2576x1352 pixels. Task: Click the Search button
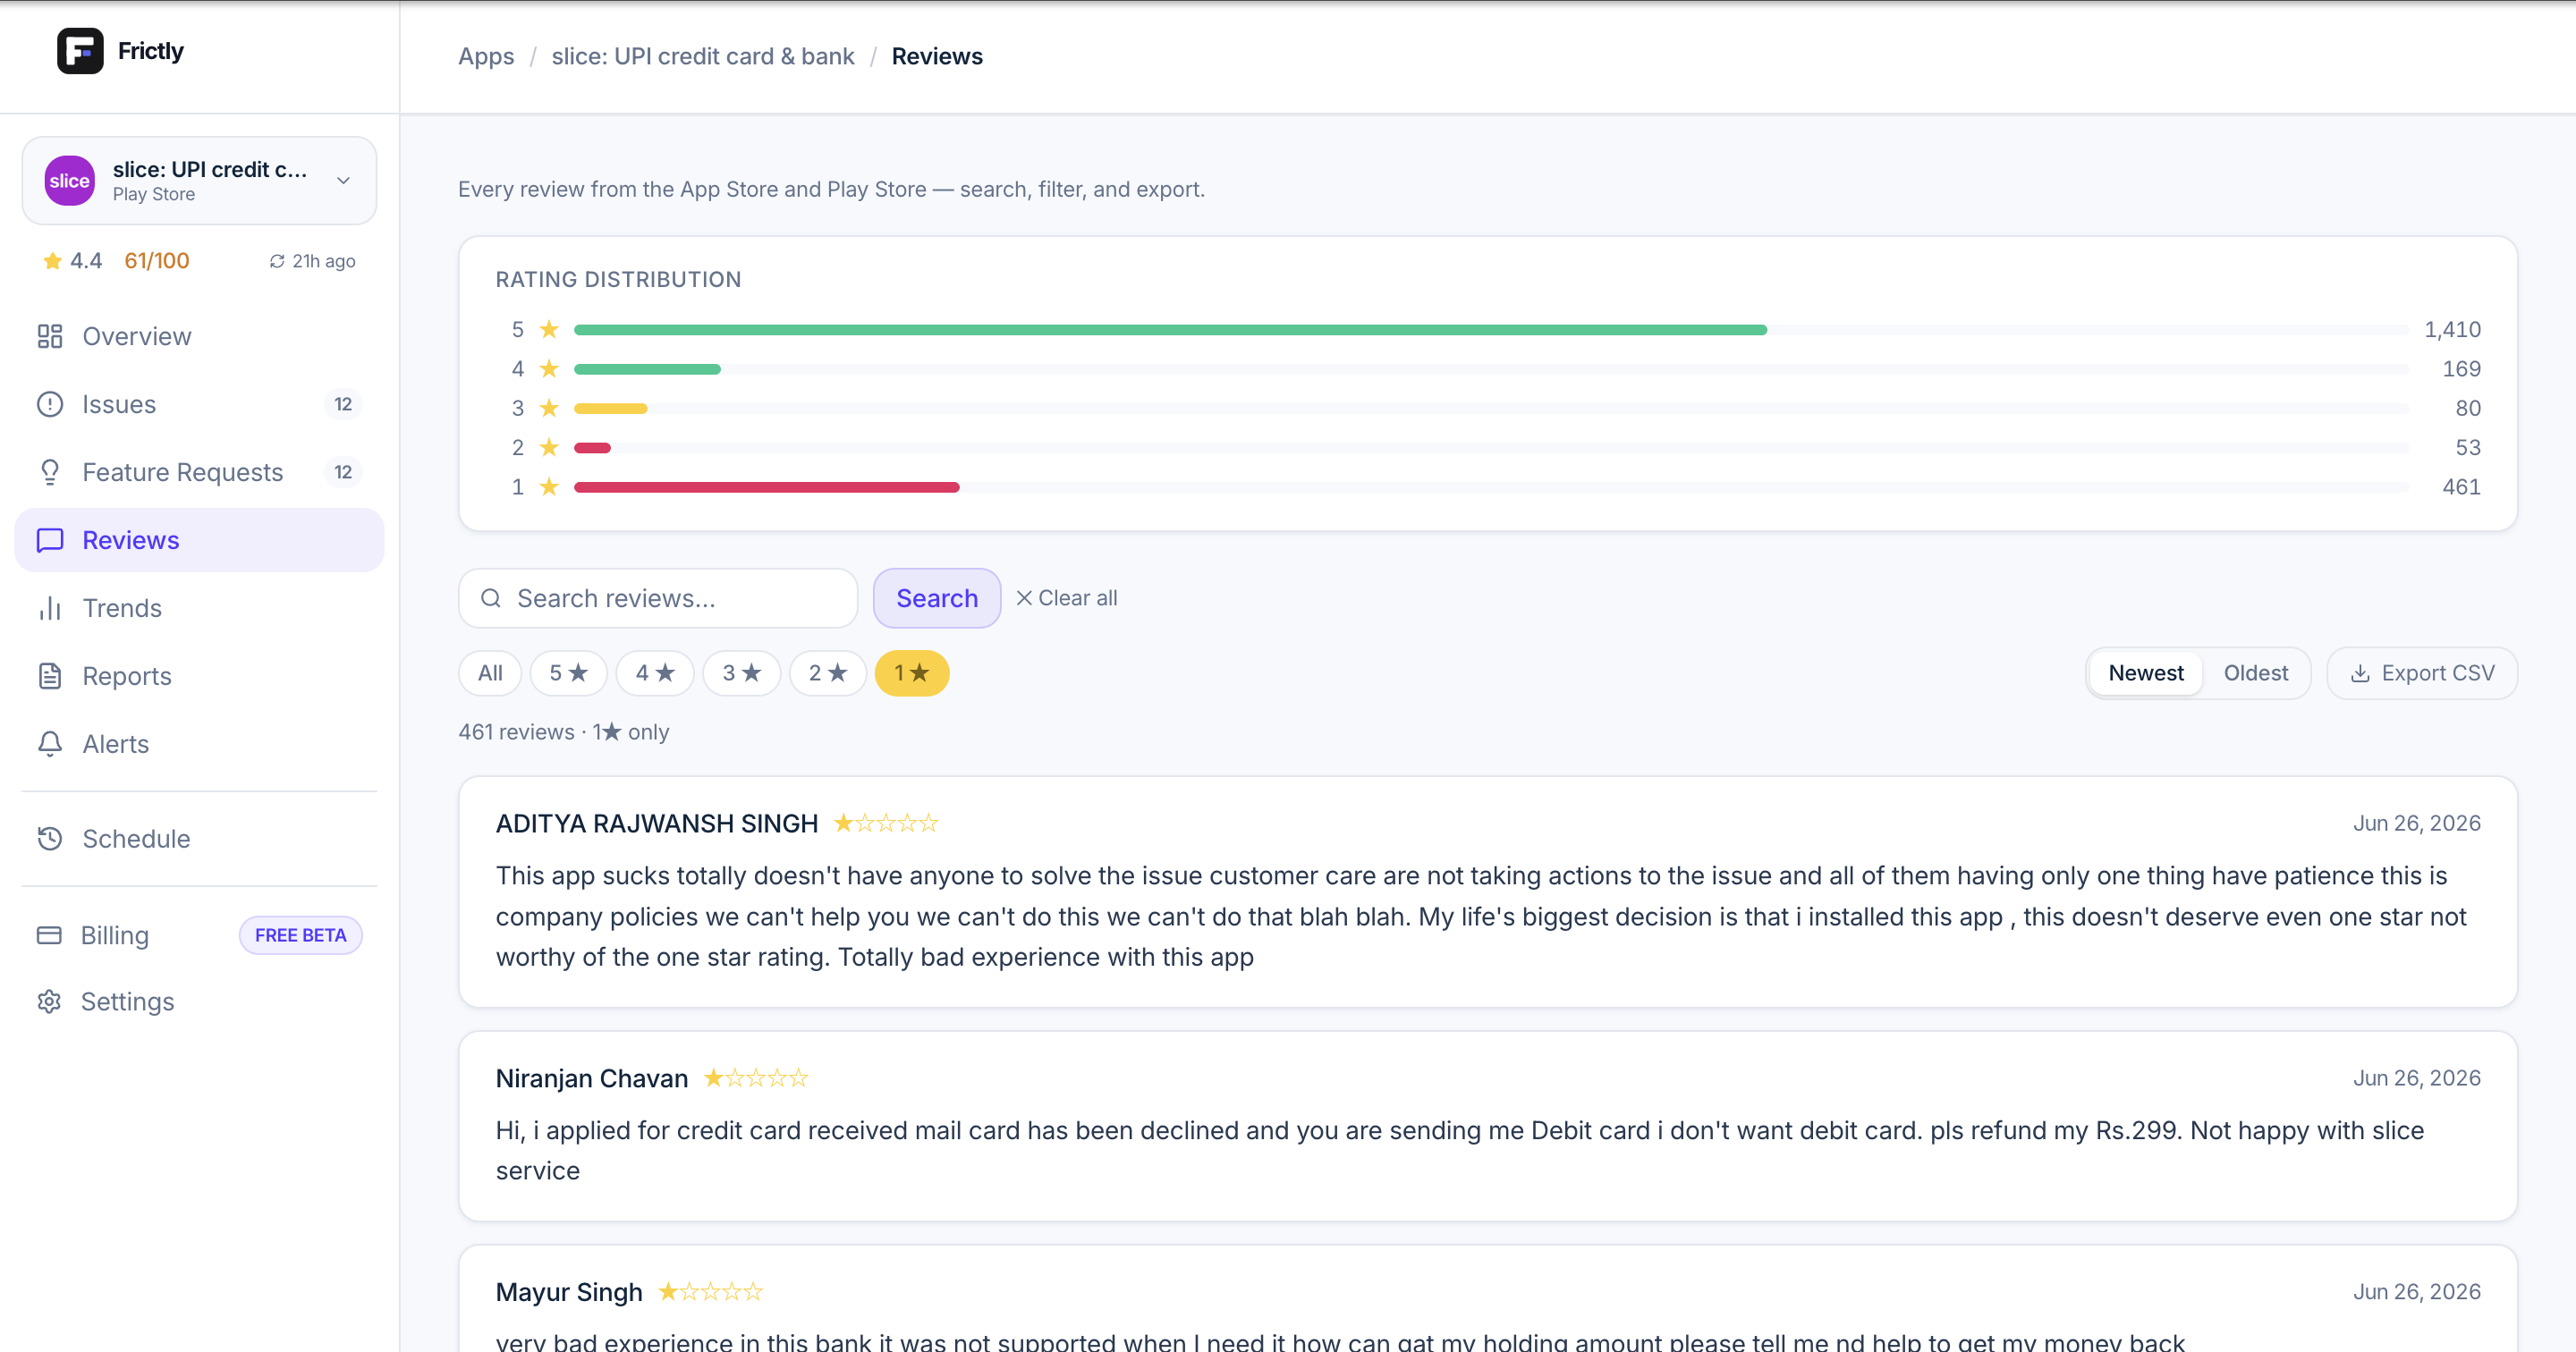[937, 598]
